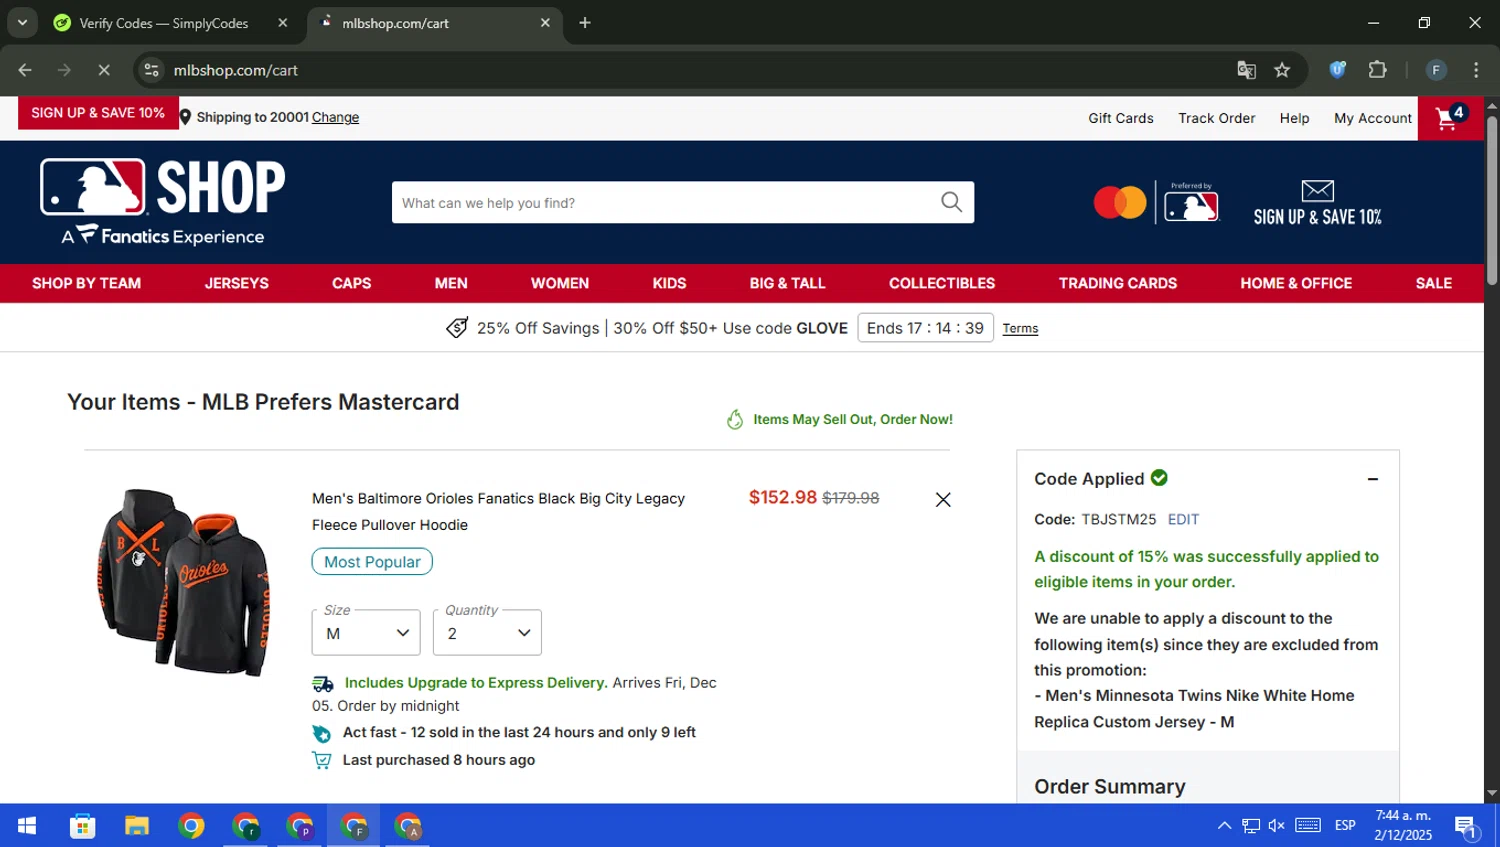The height and width of the screenshot is (847, 1500).
Task: Click the express delivery truck icon
Action: click(x=323, y=683)
